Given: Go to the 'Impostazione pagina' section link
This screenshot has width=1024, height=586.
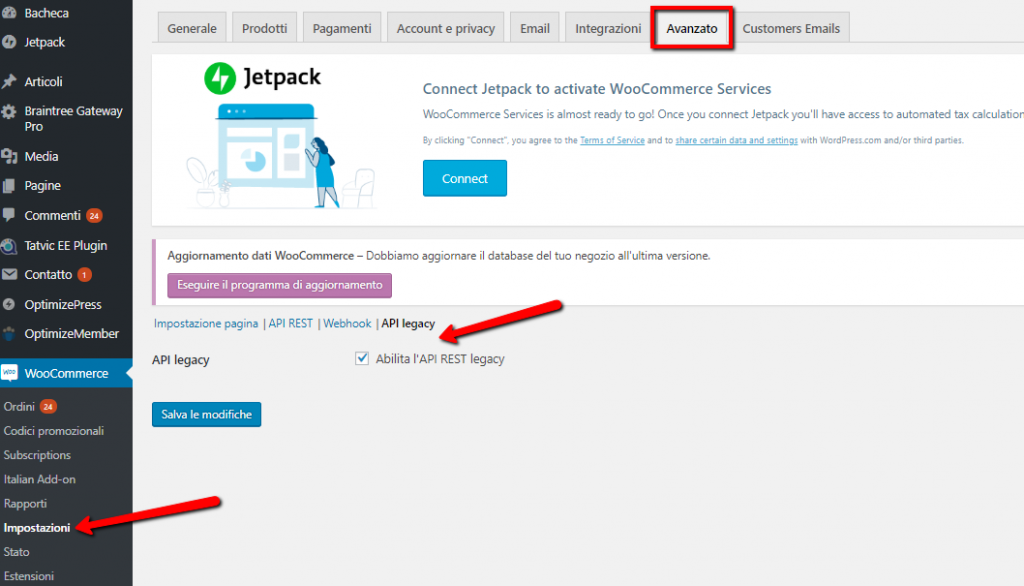Looking at the screenshot, I should pos(206,323).
